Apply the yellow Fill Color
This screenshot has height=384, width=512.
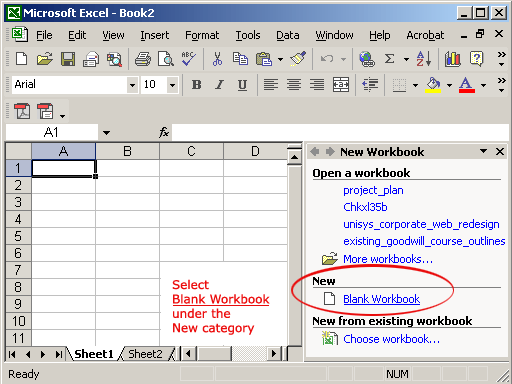(x=433, y=85)
